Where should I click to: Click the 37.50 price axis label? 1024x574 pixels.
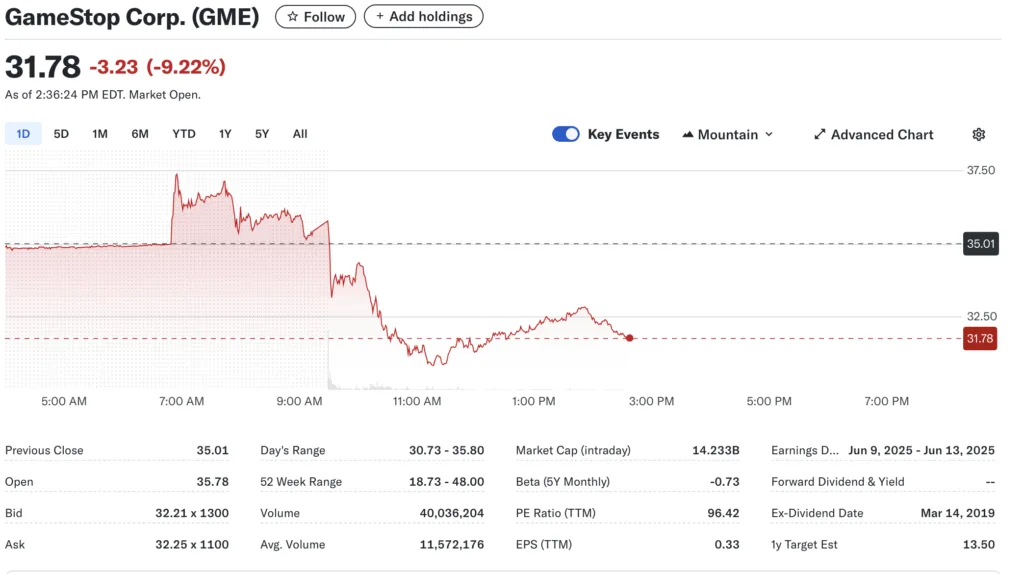[981, 170]
